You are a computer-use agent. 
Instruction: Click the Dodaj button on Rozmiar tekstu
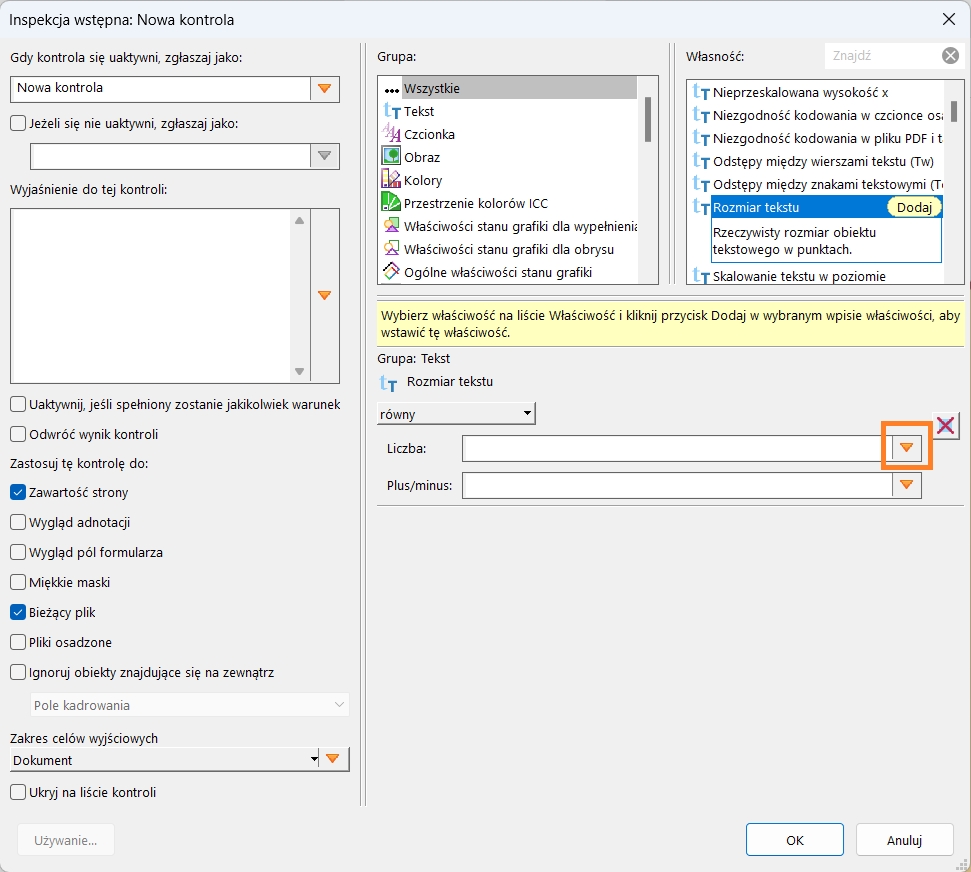(914, 207)
